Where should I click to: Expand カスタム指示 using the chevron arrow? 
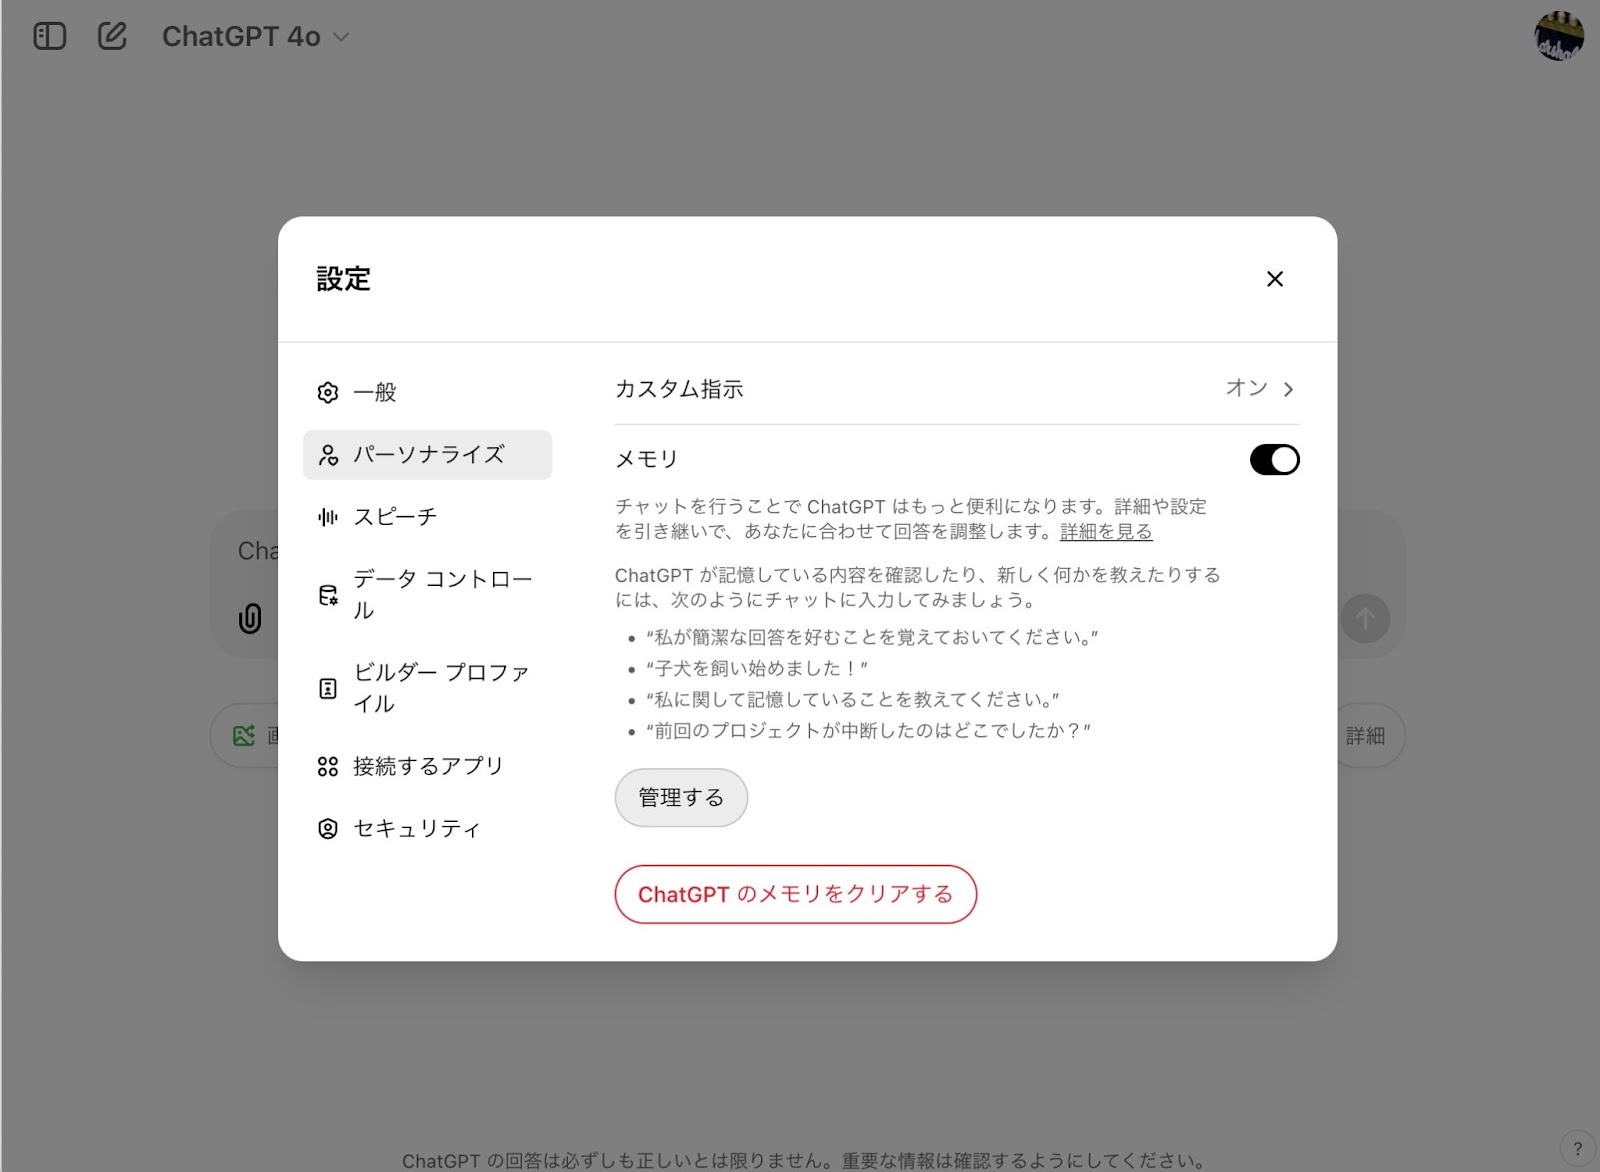click(1288, 389)
